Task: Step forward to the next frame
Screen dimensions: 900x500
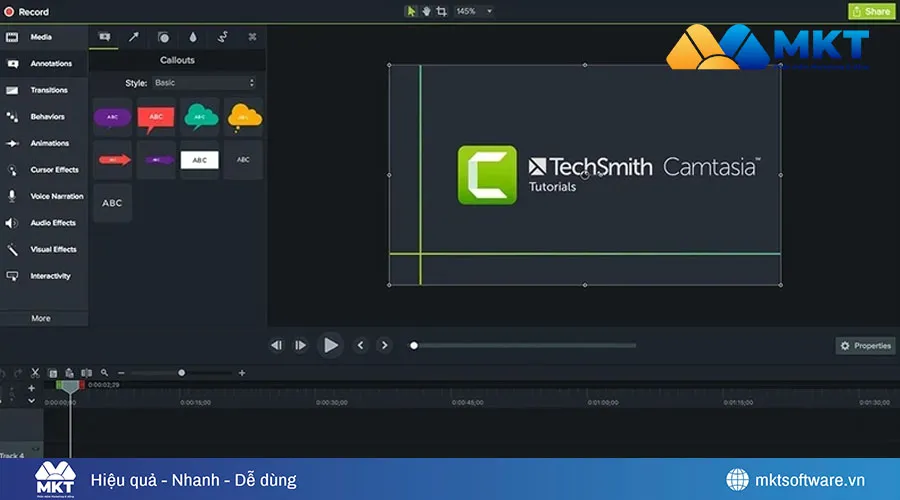Action: pos(300,346)
